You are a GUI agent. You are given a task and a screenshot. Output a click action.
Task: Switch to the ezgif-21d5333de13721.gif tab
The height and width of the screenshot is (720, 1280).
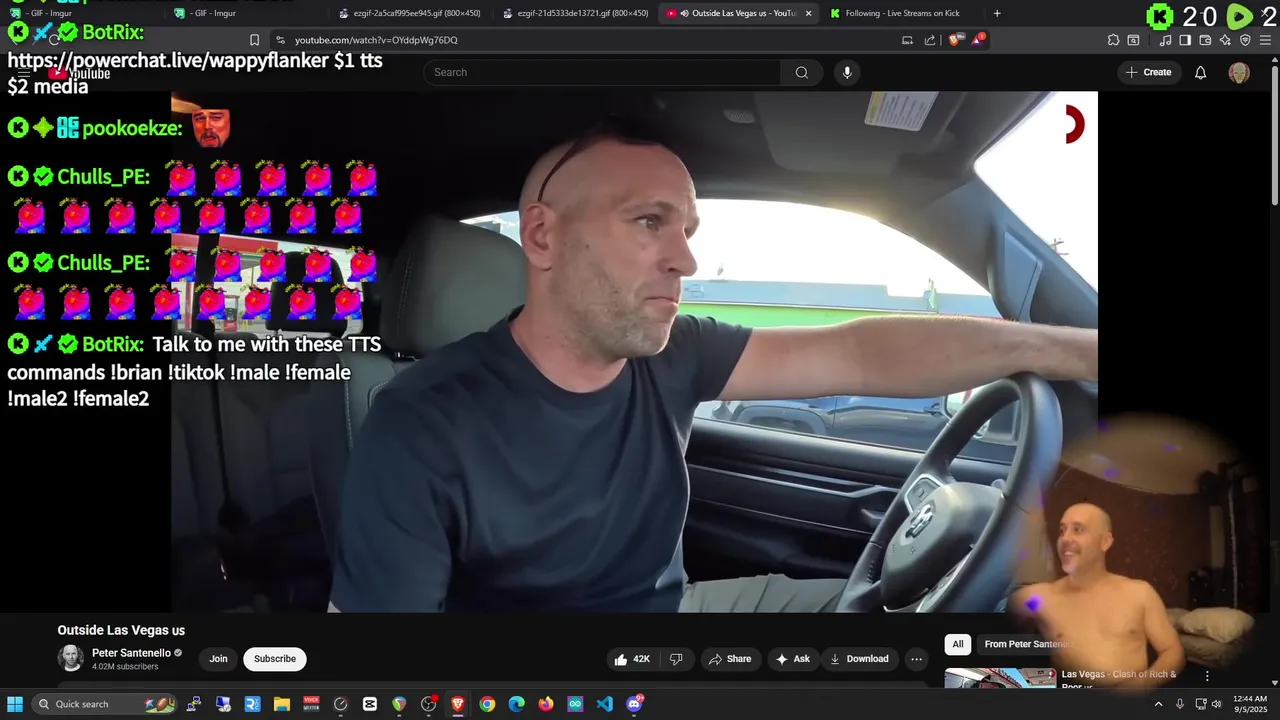click(574, 13)
